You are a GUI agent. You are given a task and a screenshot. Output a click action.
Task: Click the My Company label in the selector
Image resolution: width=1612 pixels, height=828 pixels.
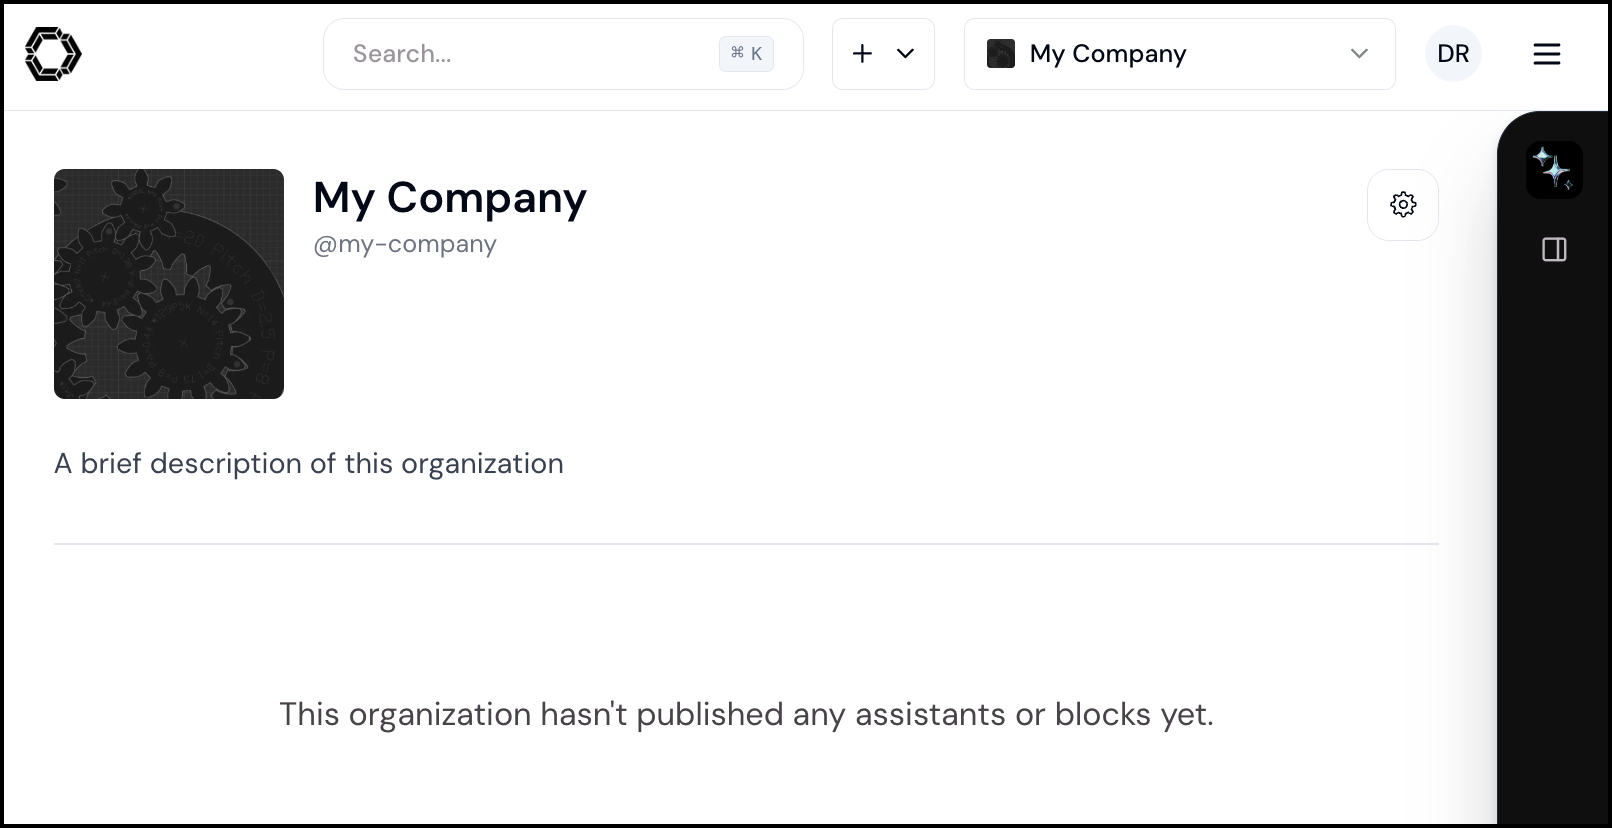[x=1108, y=54]
